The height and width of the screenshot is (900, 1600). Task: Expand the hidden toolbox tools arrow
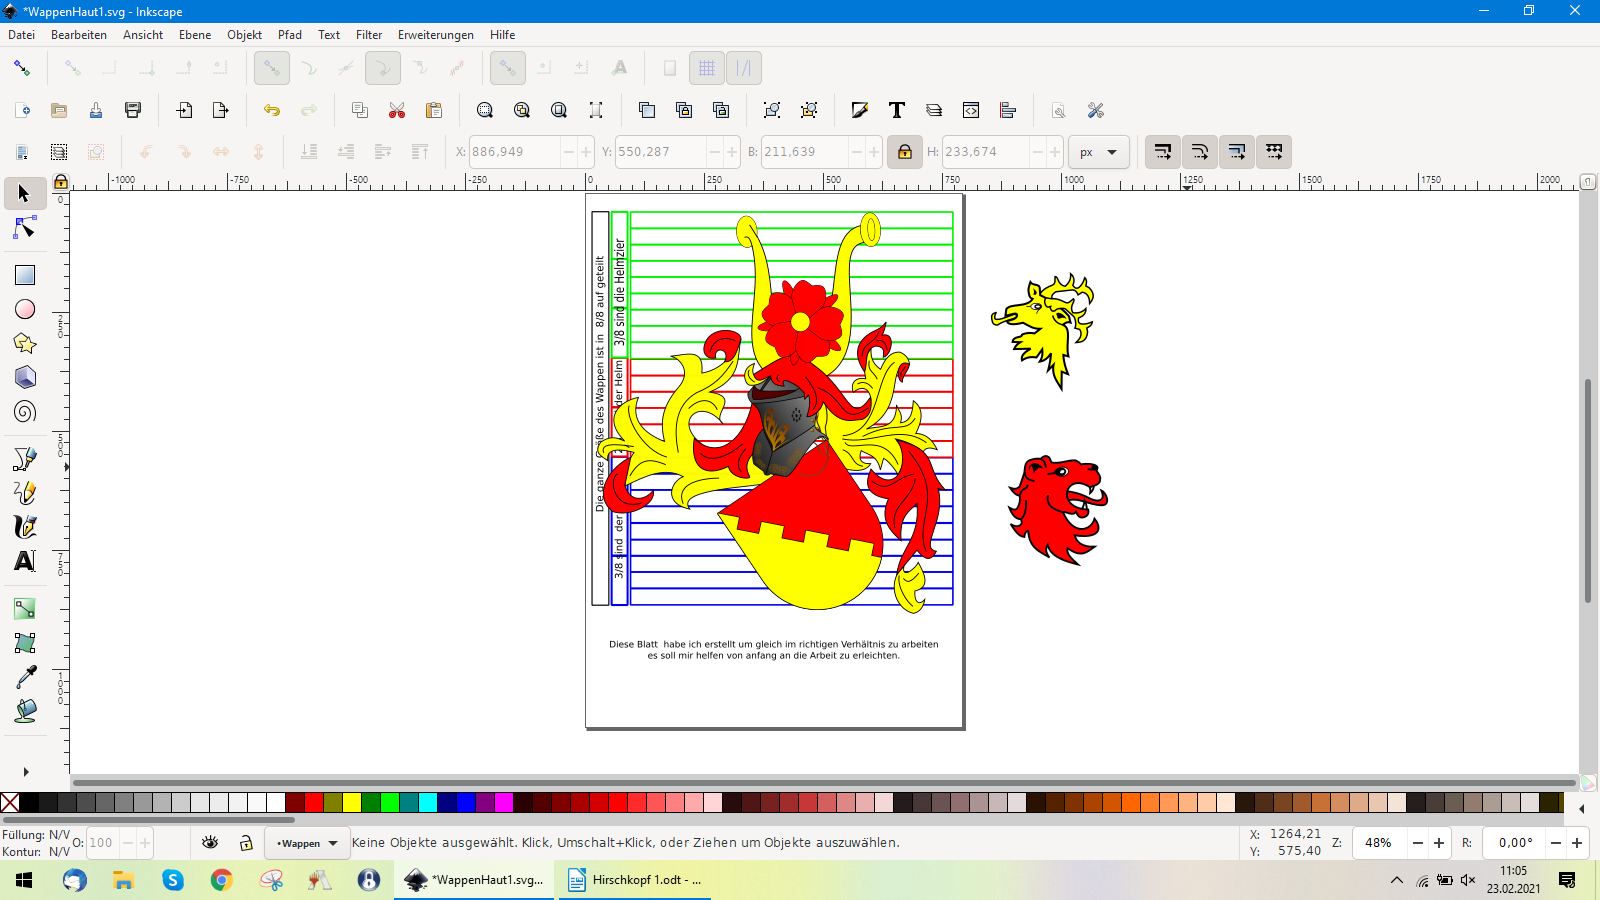pyautogui.click(x=25, y=772)
